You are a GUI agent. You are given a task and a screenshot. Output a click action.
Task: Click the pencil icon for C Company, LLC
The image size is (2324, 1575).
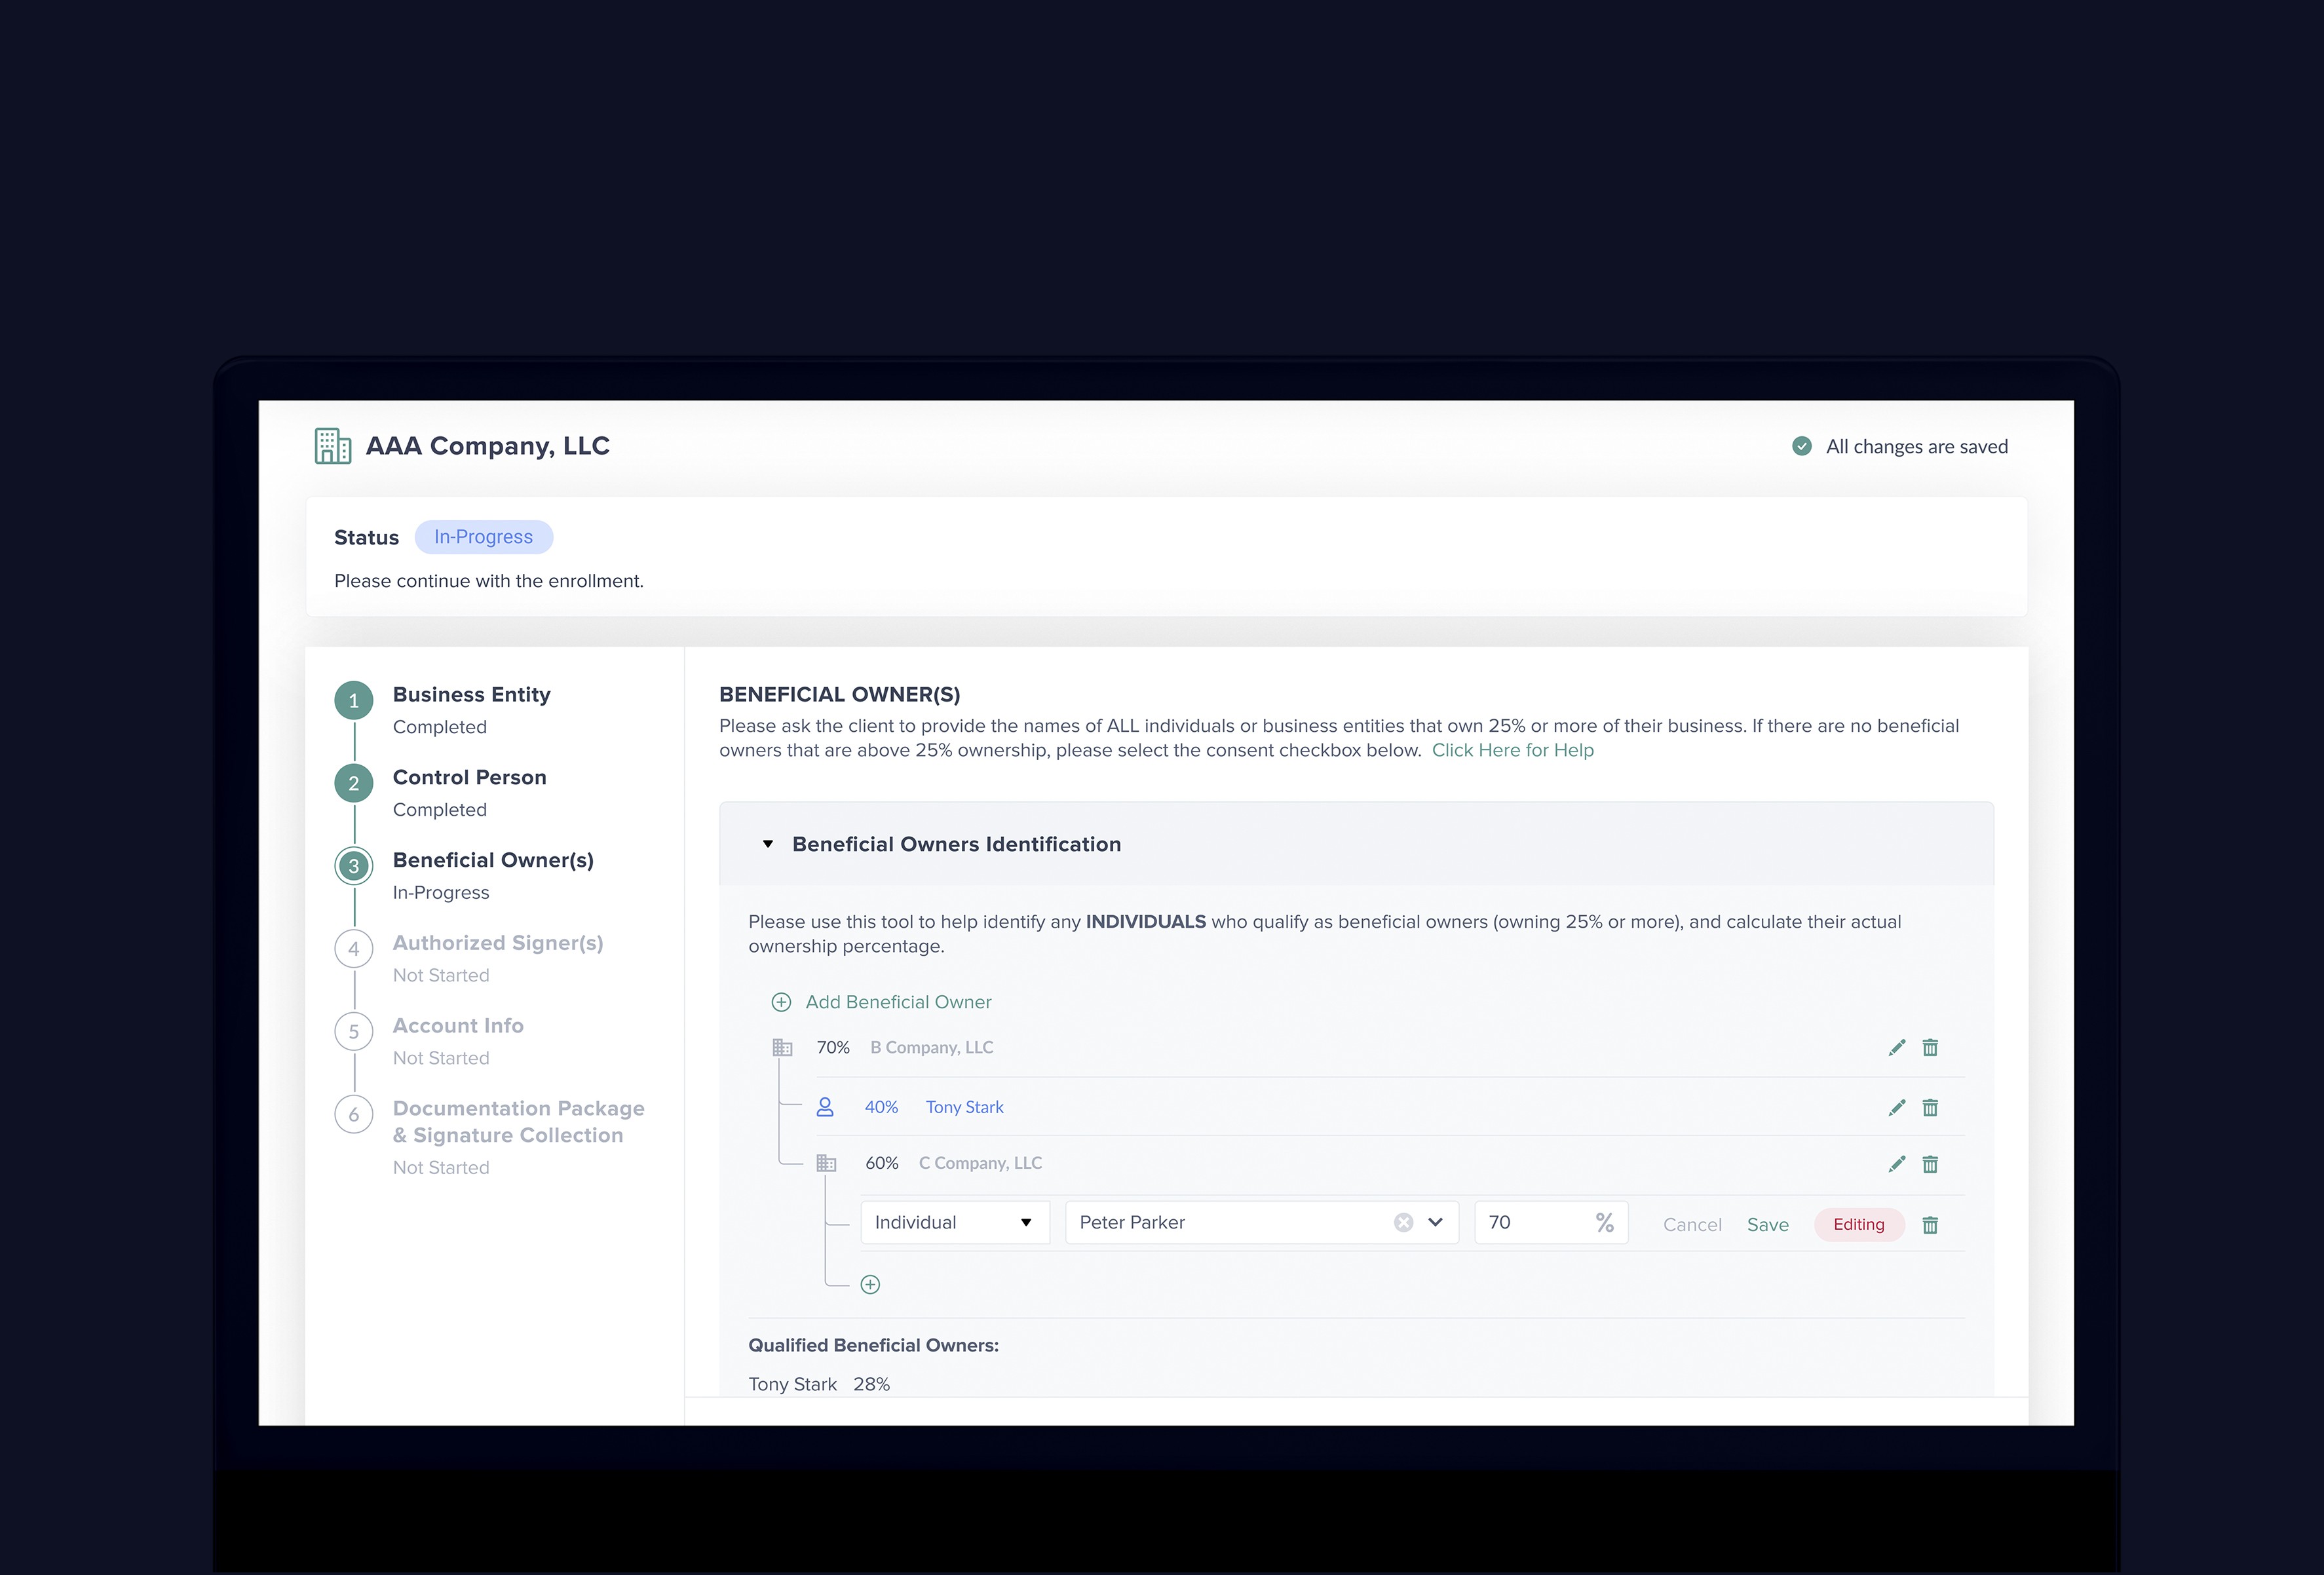click(1896, 1163)
